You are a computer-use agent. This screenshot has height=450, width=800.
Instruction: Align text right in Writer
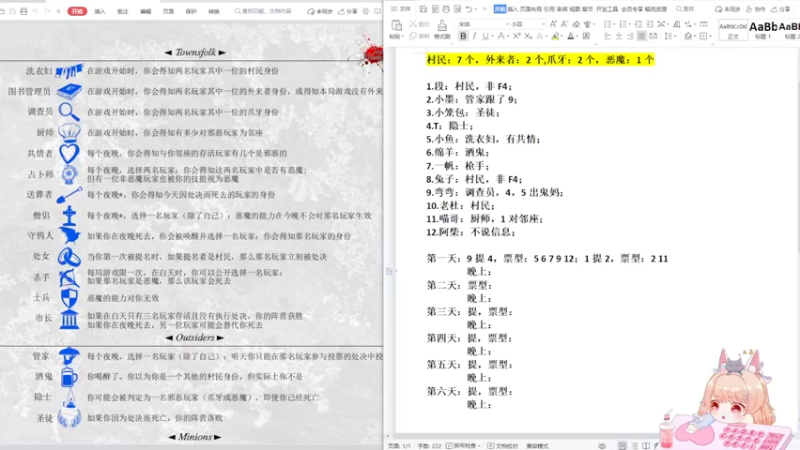coord(630,36)
